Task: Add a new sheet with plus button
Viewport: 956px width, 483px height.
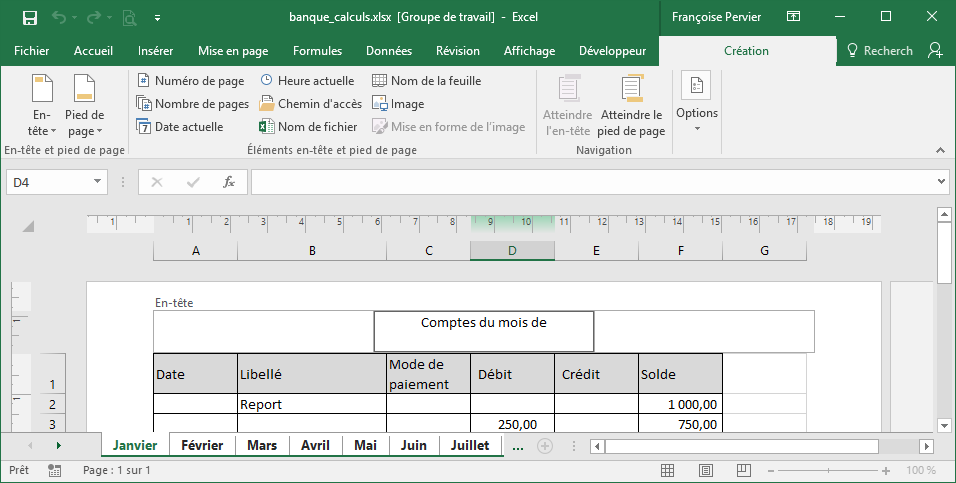Action: pyautogui.click(x=545, y=446)
